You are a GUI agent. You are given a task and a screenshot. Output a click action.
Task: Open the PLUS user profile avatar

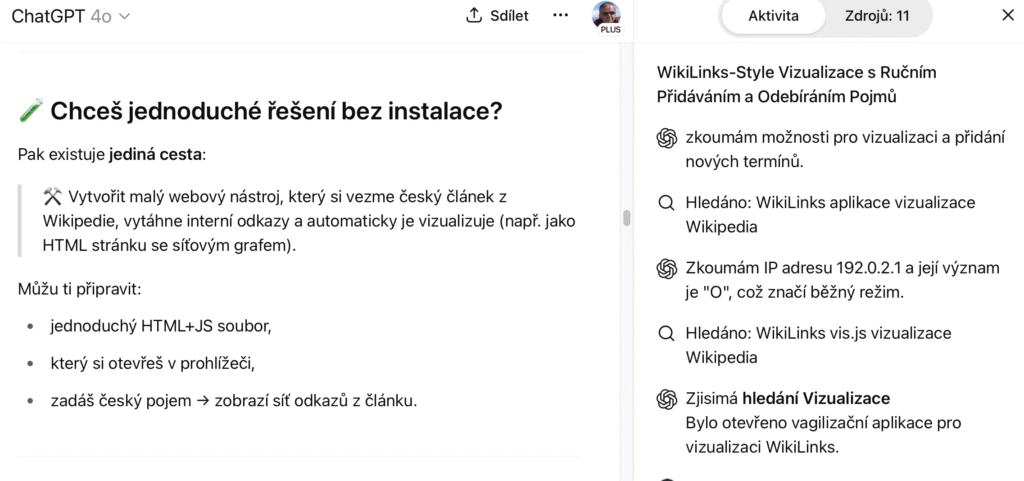607,16
